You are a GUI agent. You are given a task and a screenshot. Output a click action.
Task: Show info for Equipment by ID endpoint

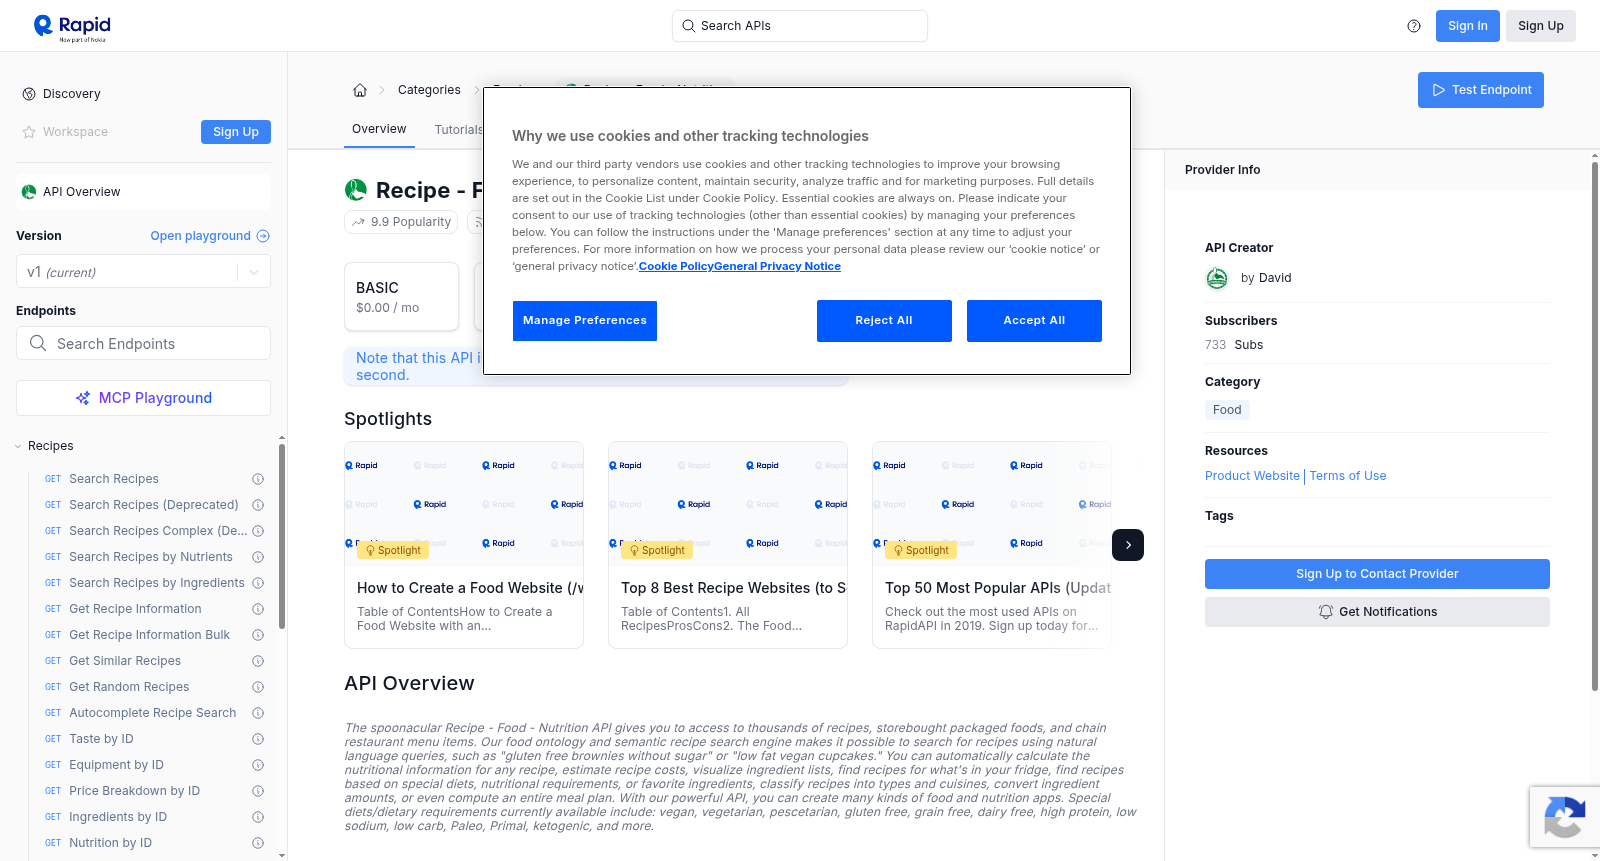click(x=258, y=765)
